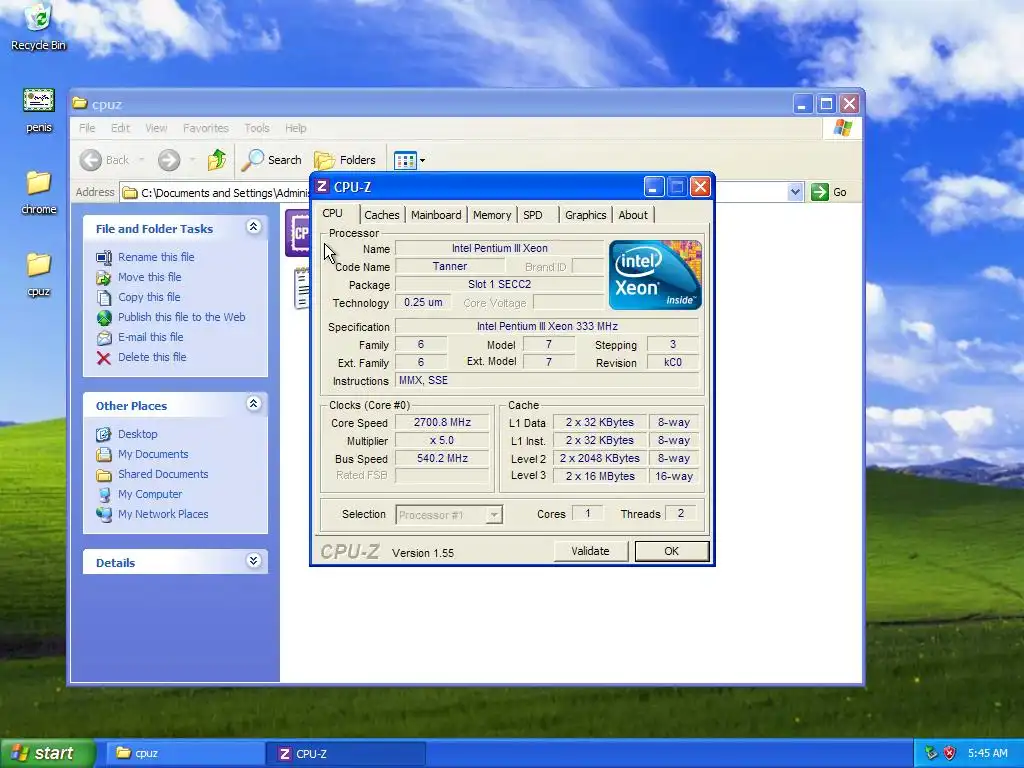Open My Computer in Other Places
Screen dimensions: 1024x768
[150, 494]
